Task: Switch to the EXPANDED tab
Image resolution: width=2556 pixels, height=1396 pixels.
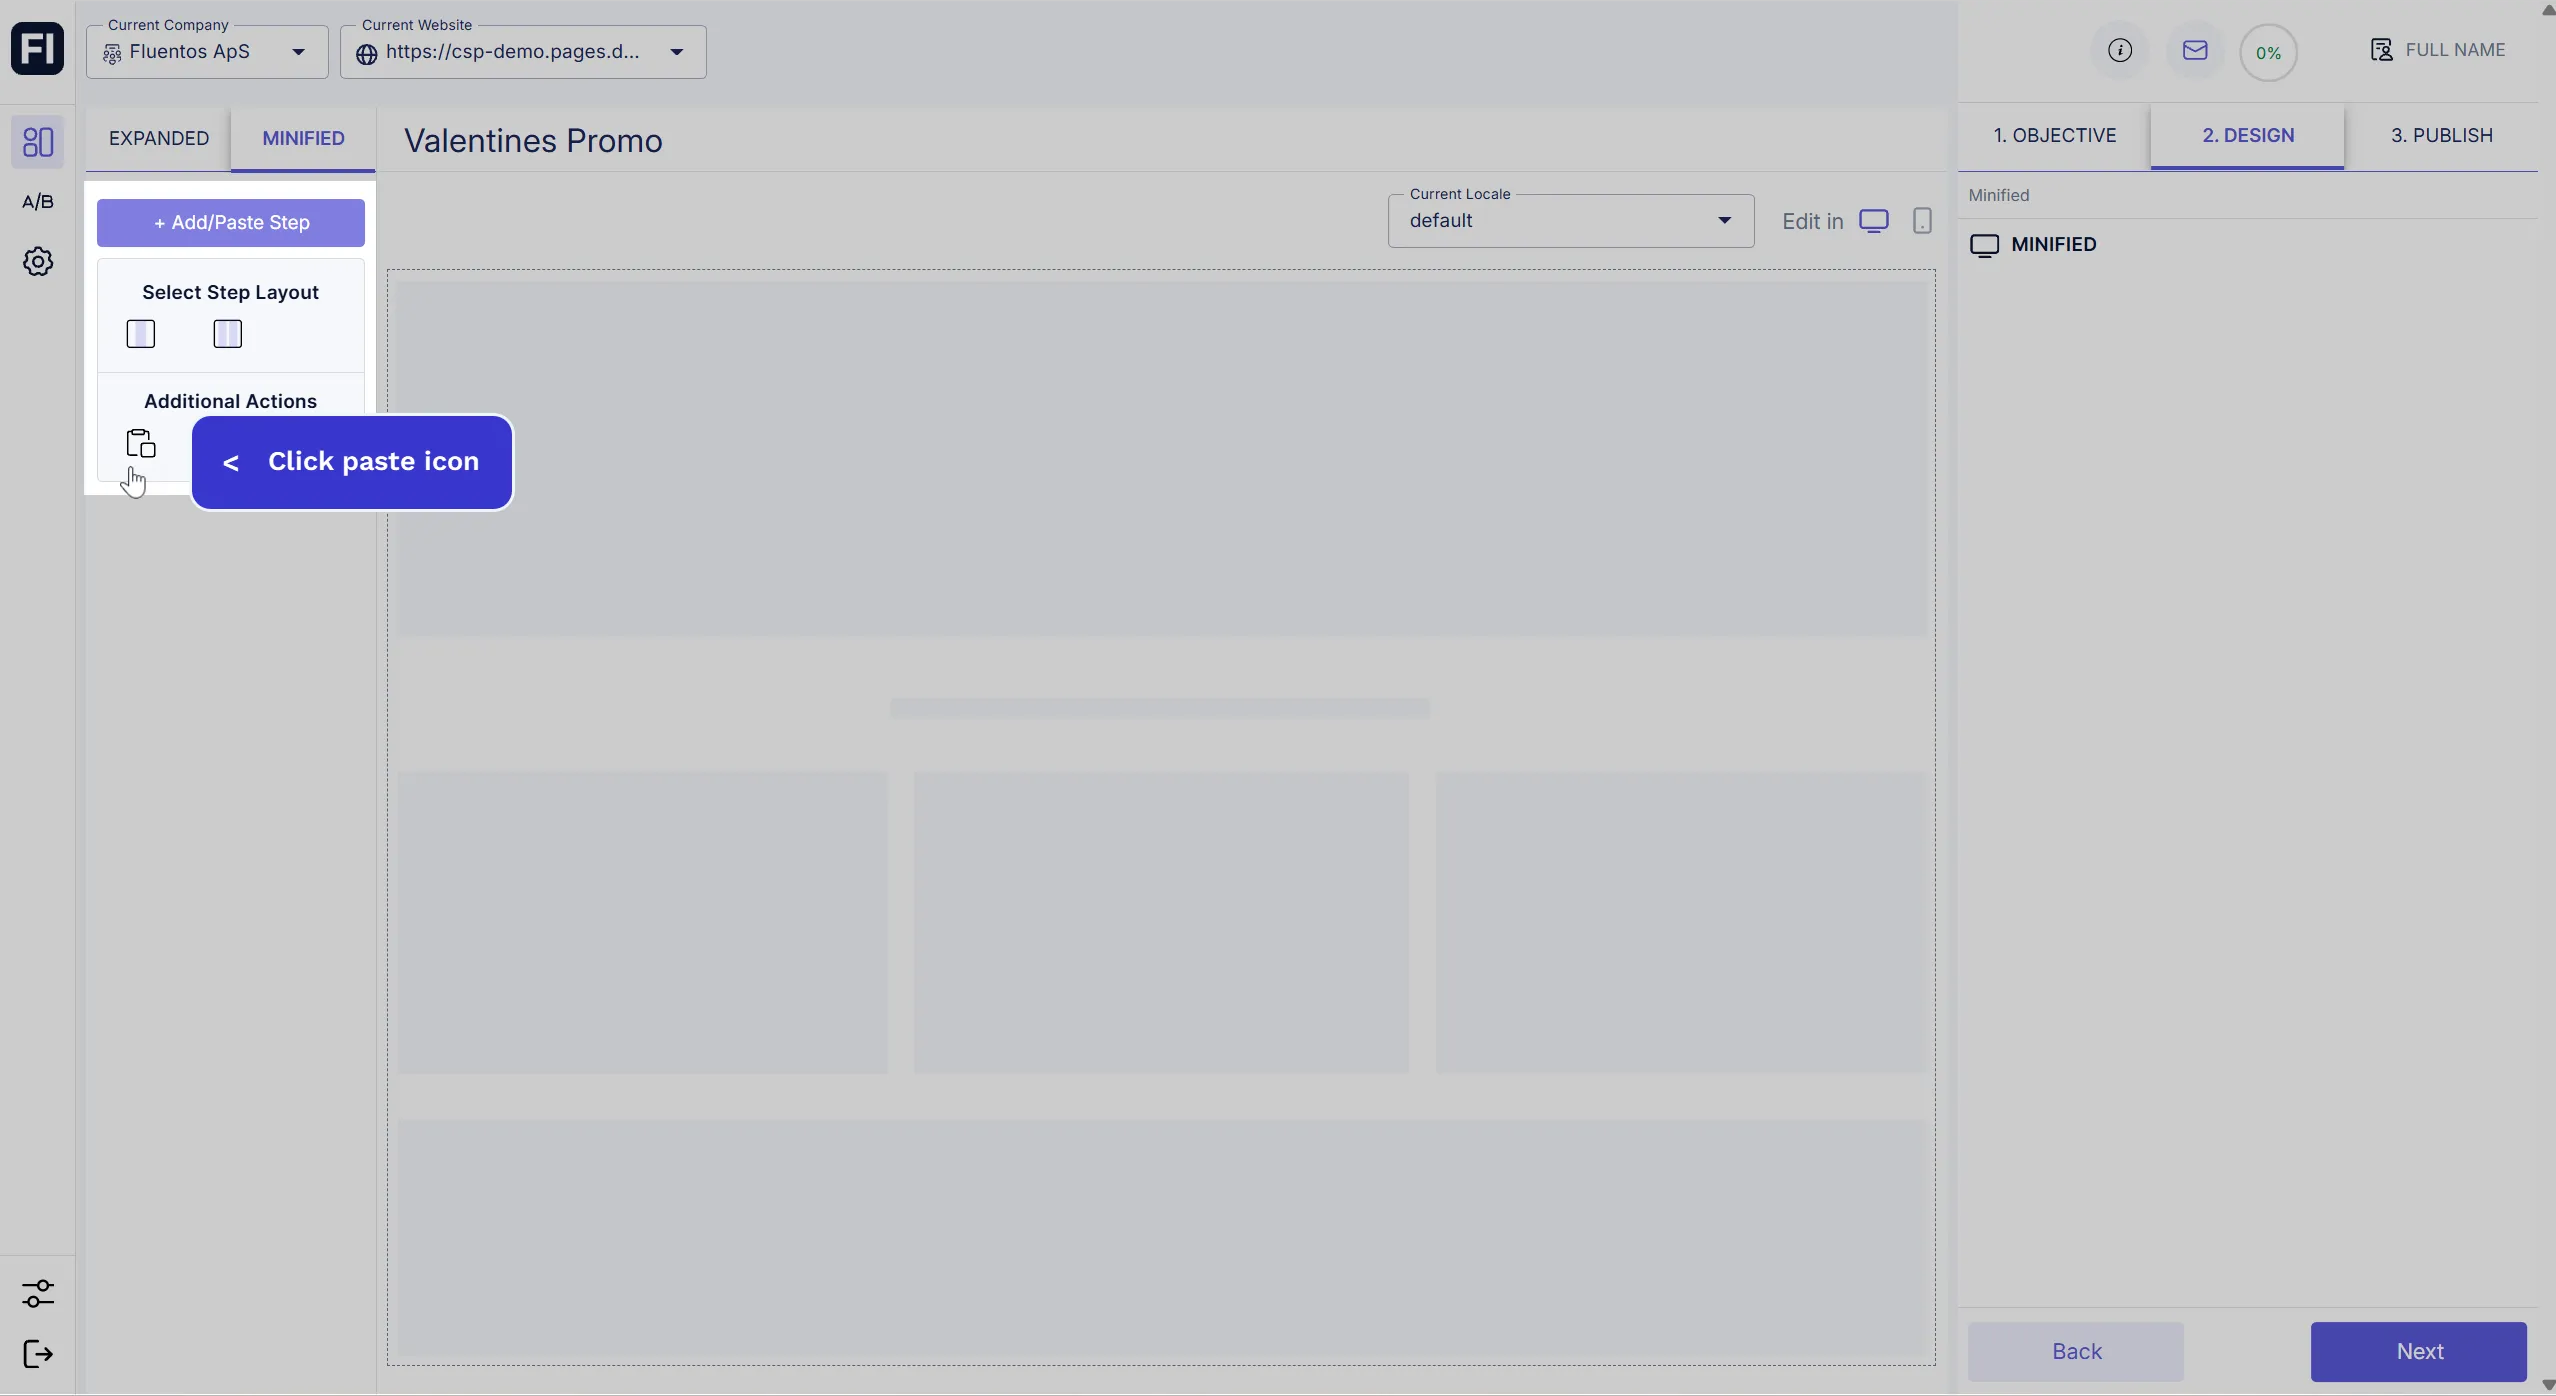Action: point(159,138)
